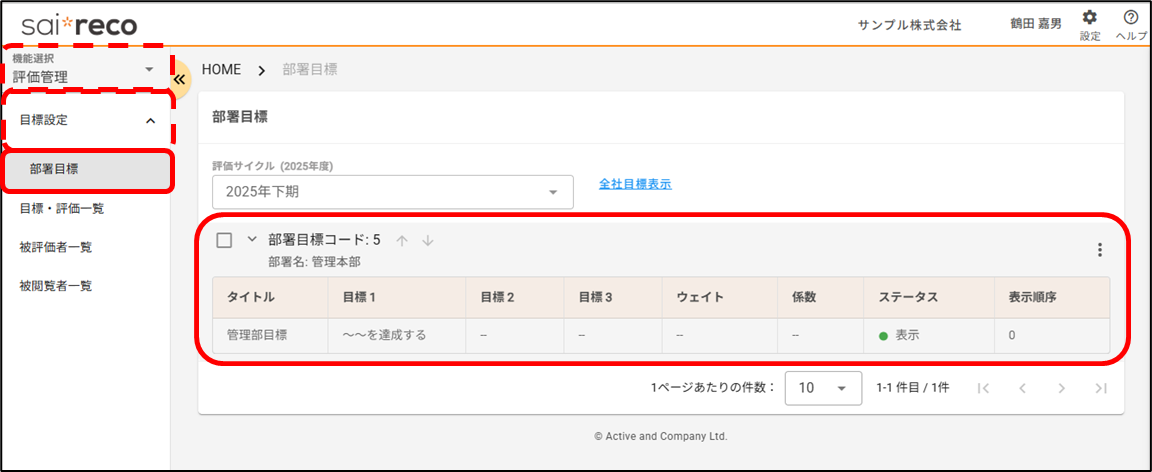
Task: Navigate to HOME in the breadcrumb
Action: click(x=222, y=70)
